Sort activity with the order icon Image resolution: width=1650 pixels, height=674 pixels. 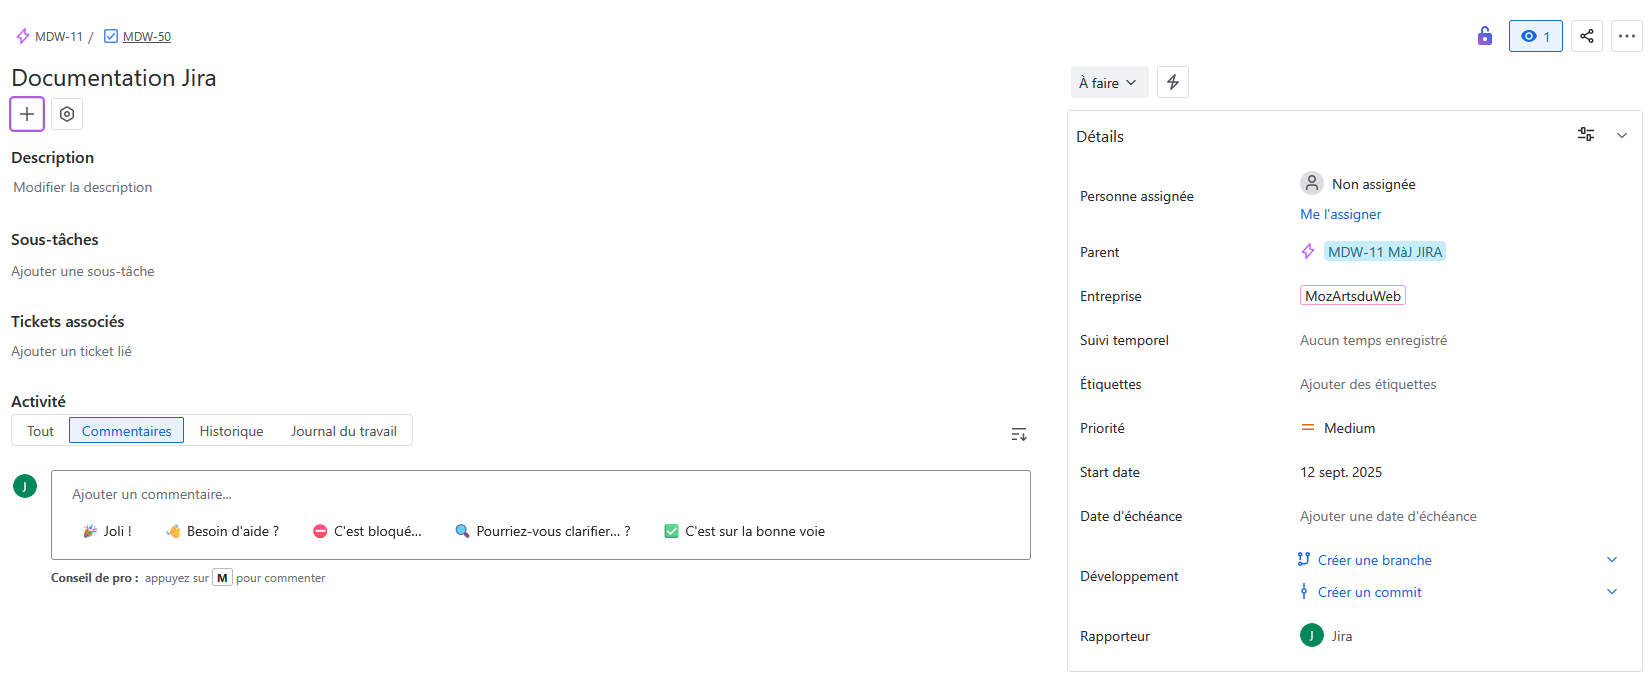coord(1019,434)
